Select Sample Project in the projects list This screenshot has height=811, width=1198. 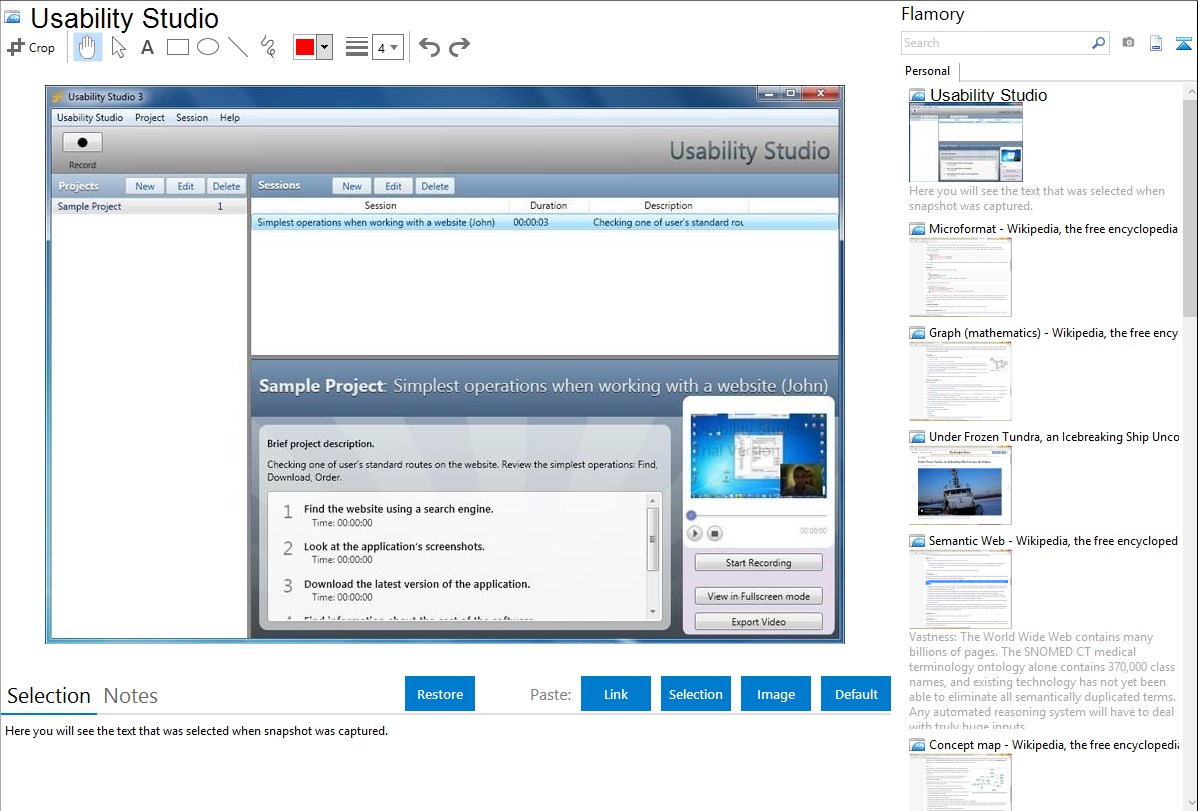[x=149, y=206]
